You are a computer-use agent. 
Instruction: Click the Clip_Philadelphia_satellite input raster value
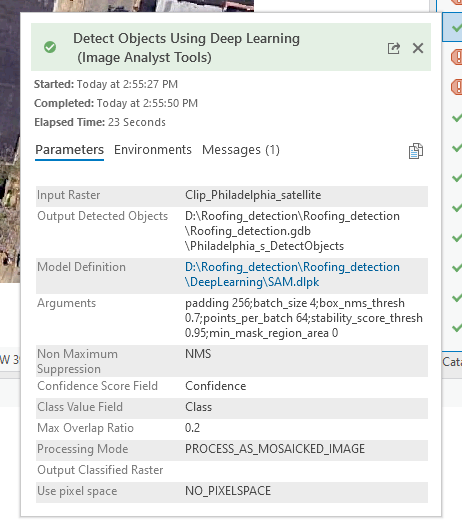pyautogui.click(x=253, y=195)
